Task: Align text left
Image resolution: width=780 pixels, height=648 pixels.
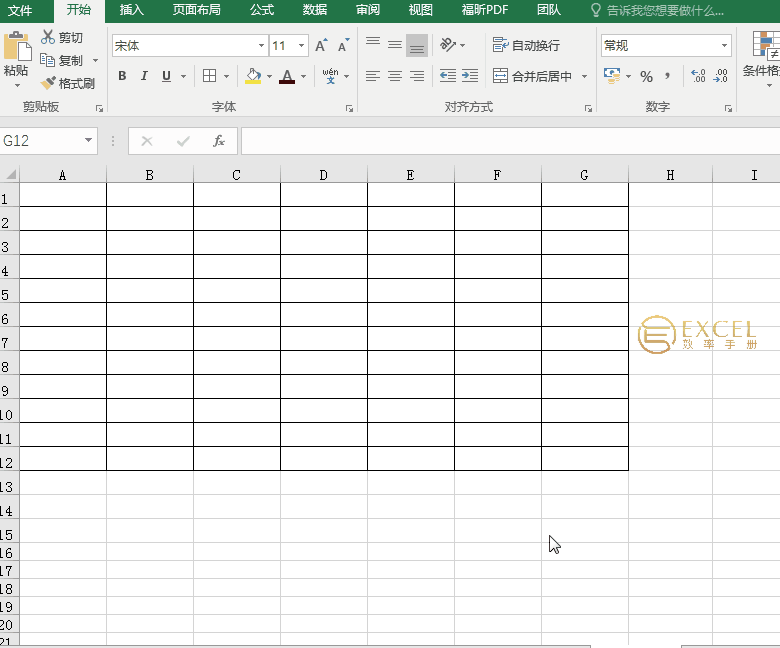Action: 373,76
